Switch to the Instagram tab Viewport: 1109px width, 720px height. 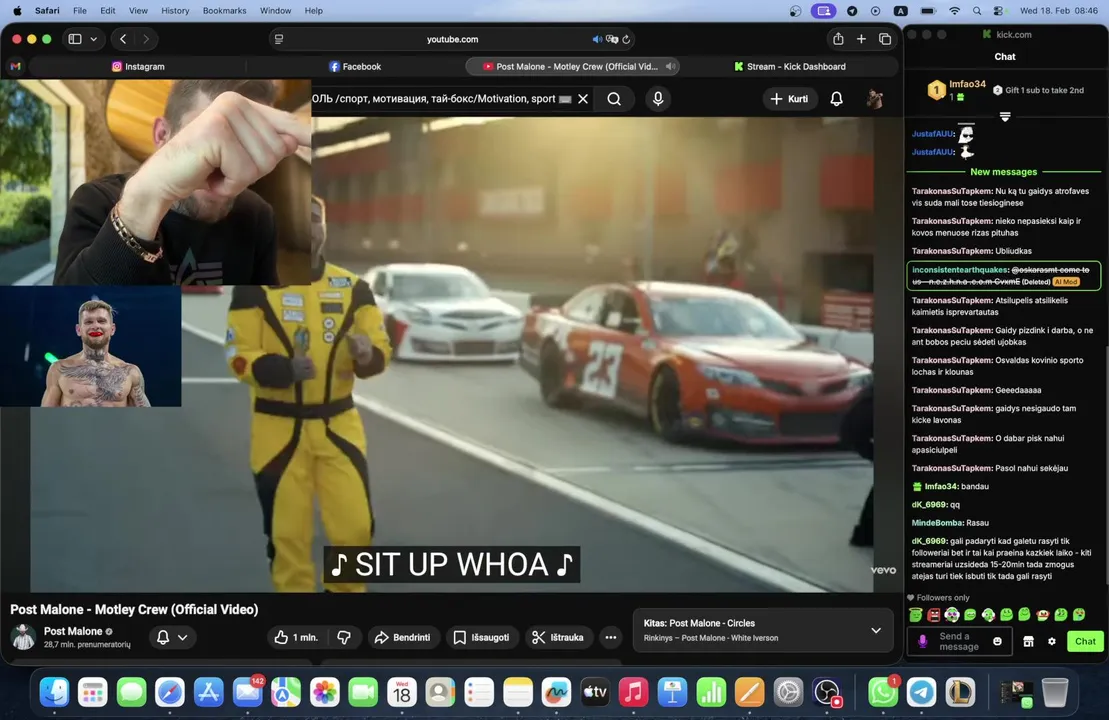pos(138,66)
